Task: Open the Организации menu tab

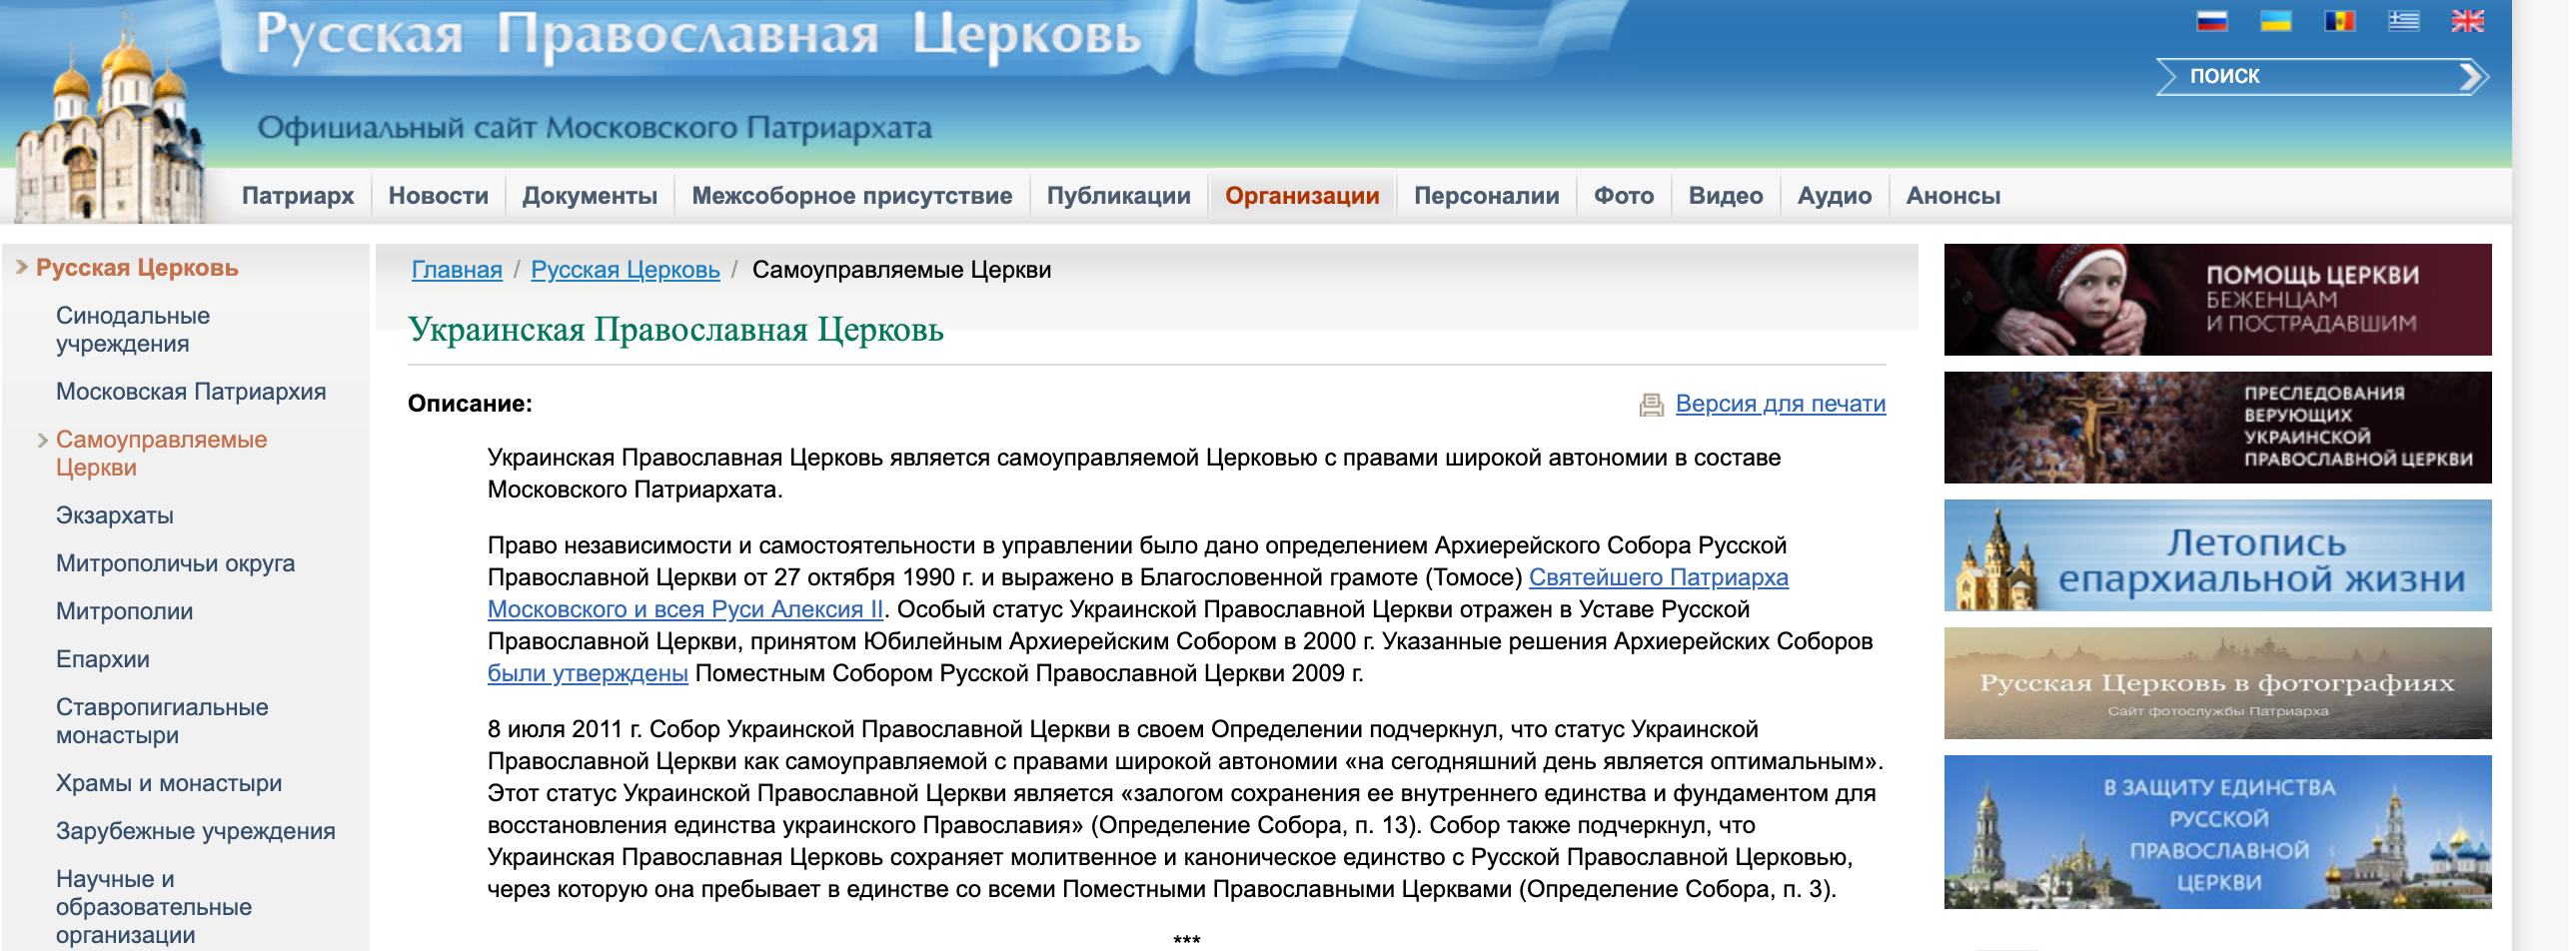Action: click(1301, 196)
